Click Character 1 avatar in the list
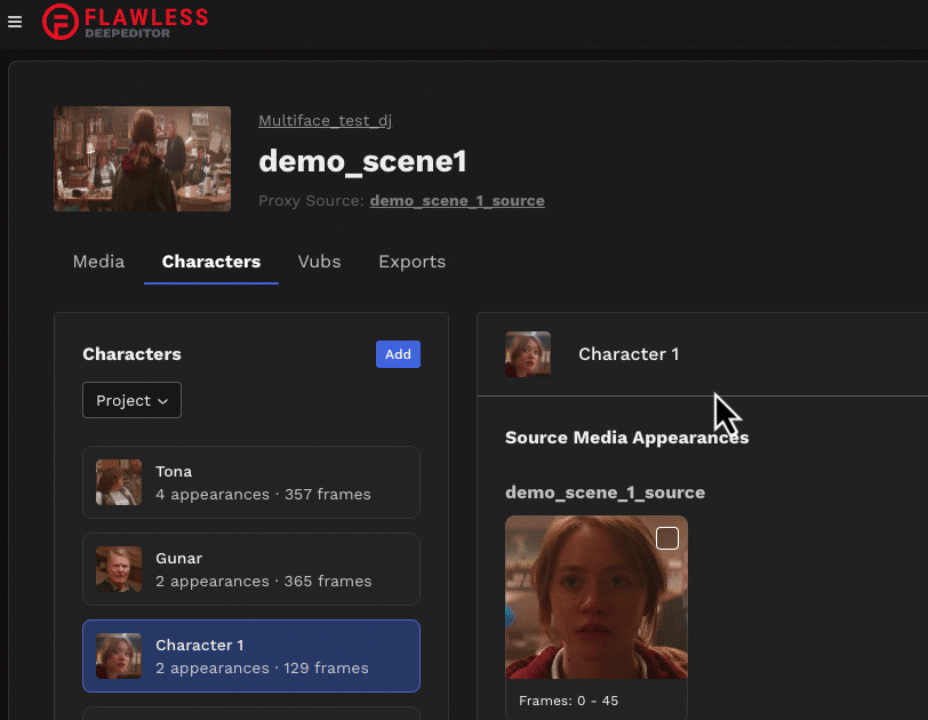This screenshot has width=928, height=720. [119, 656]
